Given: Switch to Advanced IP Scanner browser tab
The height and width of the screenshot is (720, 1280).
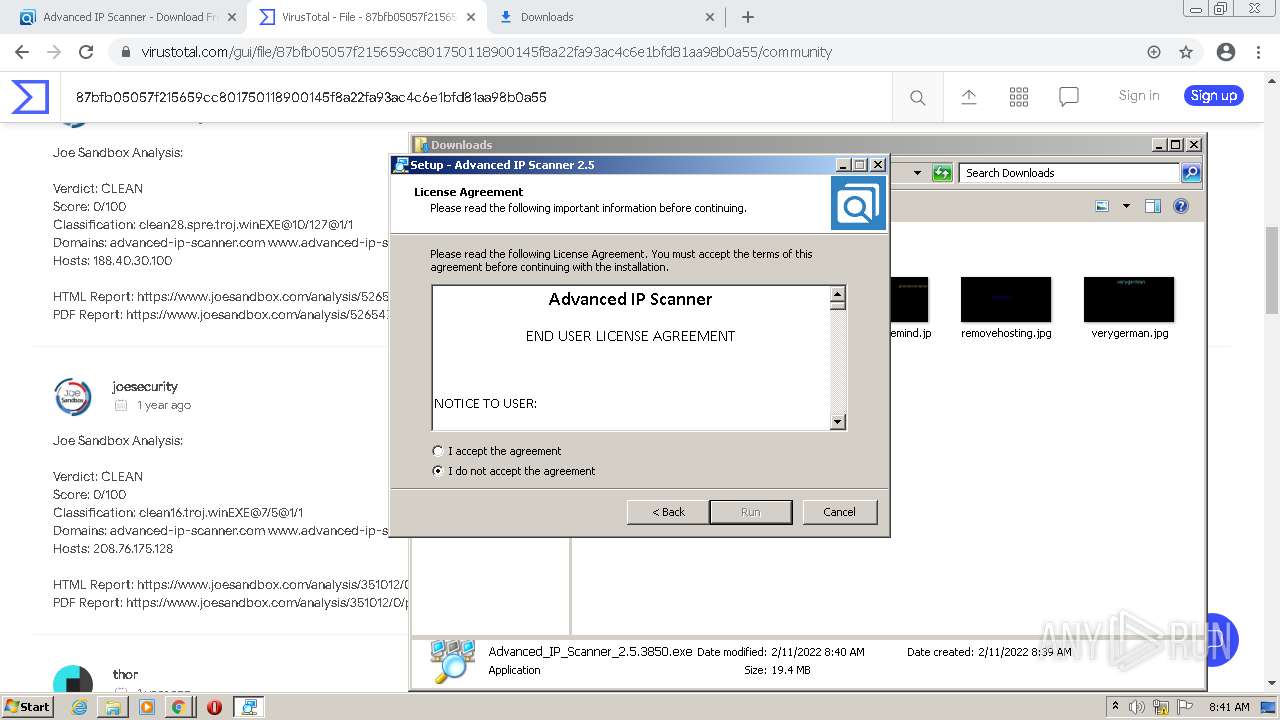Looking at the screenshot, I should (130, 17).
